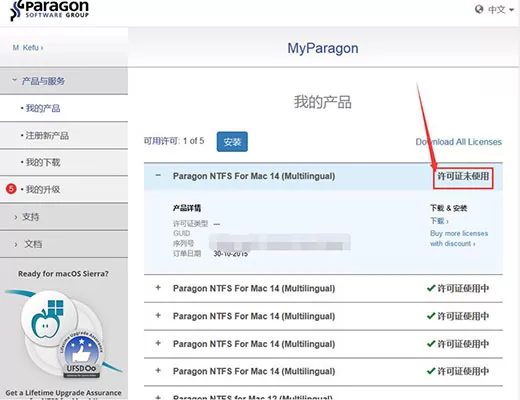This screenshot has height=400, width=520.
Task: Click the MyParagon page heading
Action: [323, 48]
